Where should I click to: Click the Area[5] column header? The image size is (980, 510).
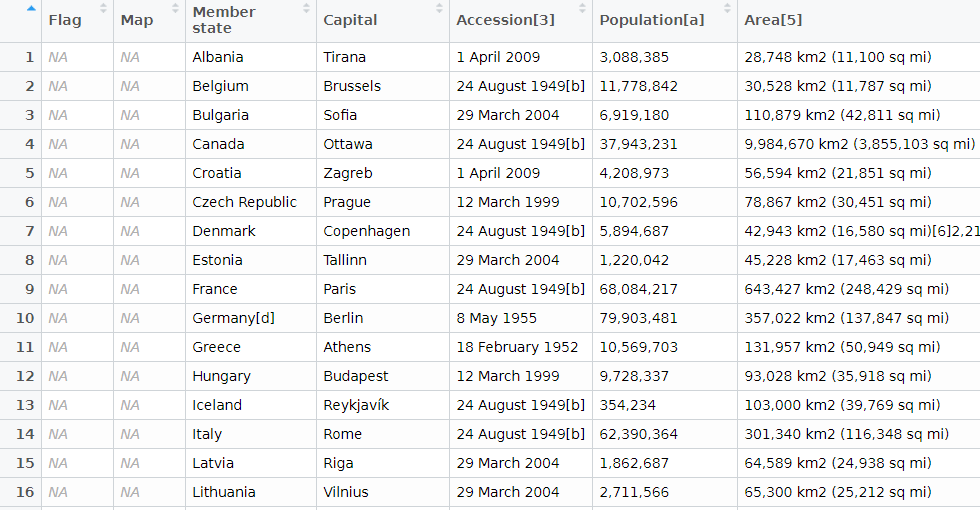coord(773,20)
